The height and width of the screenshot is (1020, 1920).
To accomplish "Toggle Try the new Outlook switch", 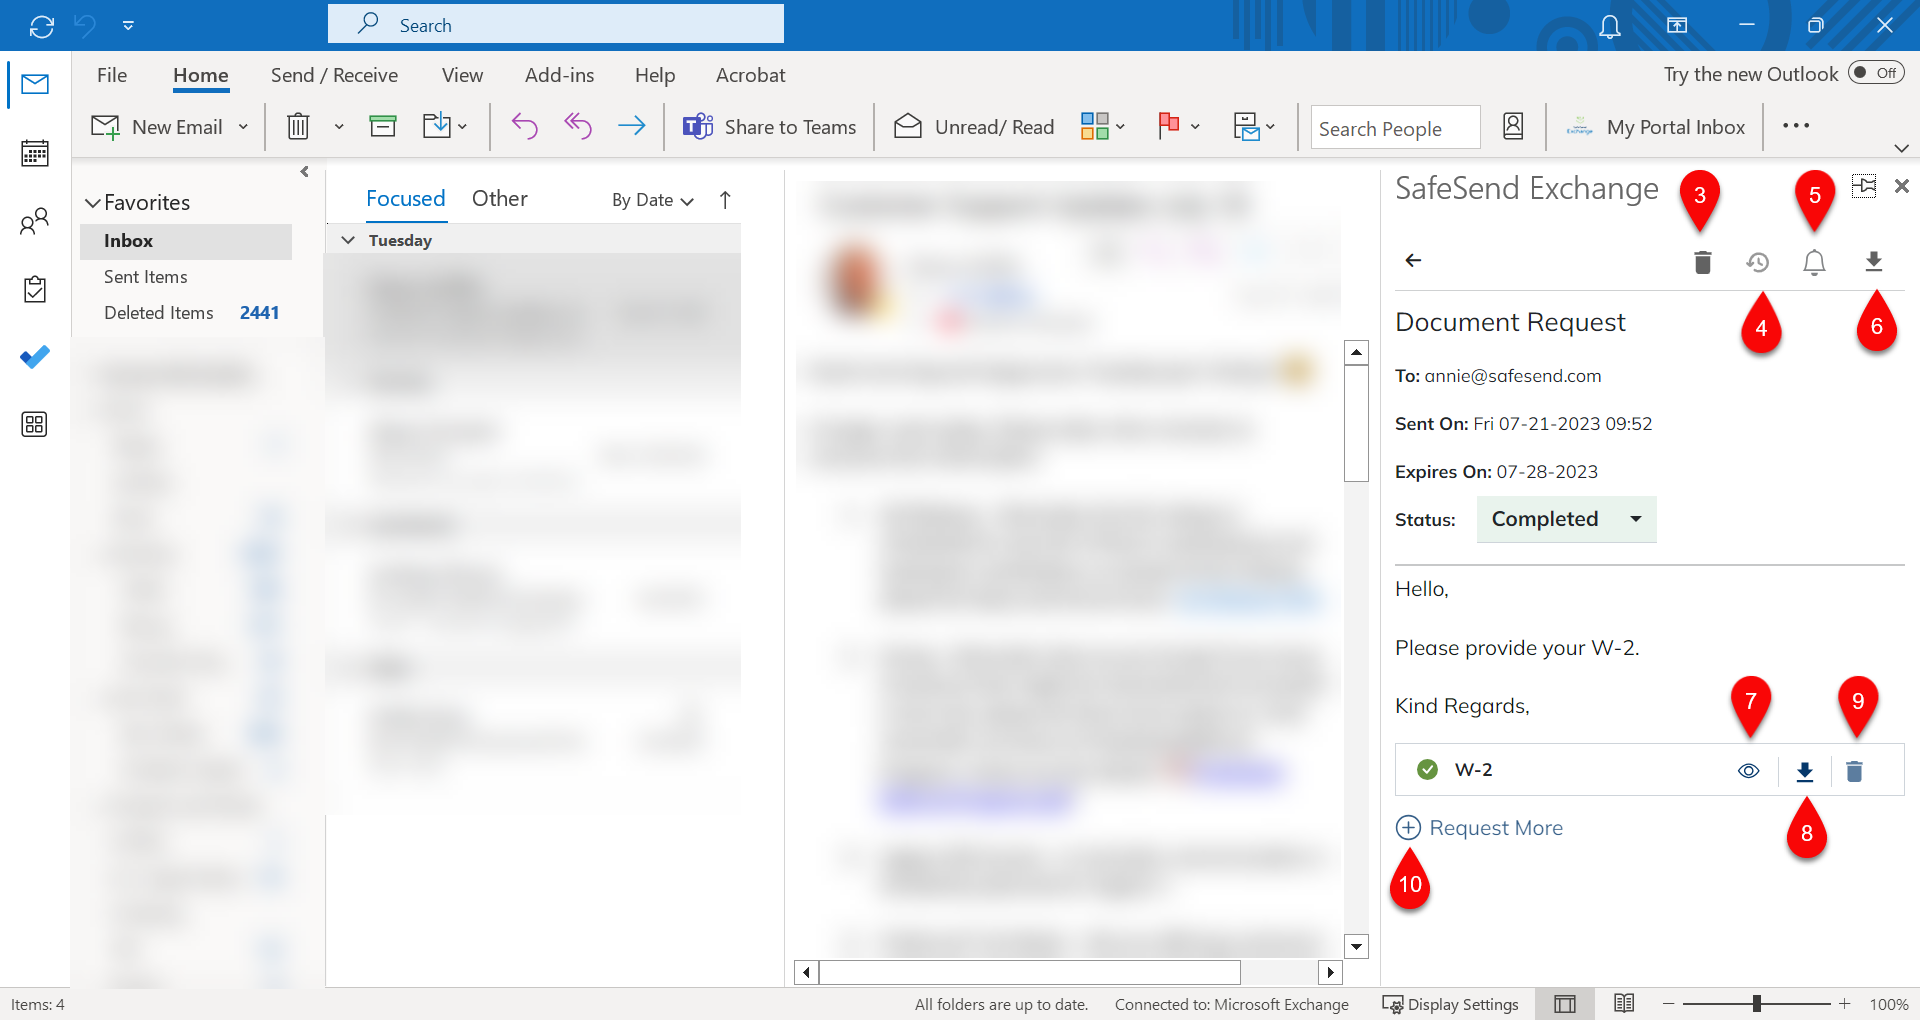I will 1874,72.
